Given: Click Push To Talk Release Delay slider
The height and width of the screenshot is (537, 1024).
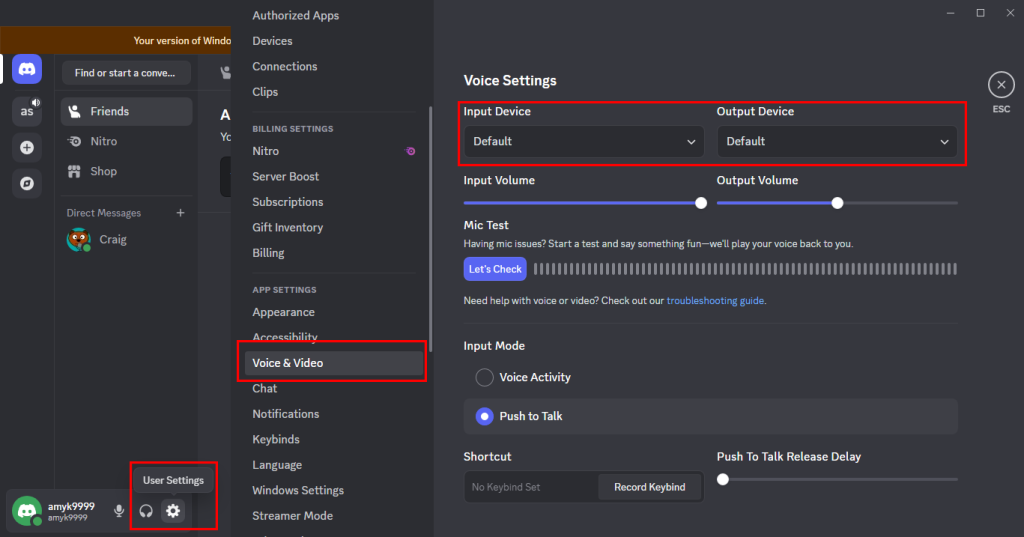Looking at the screenshot, I should 838,480.
